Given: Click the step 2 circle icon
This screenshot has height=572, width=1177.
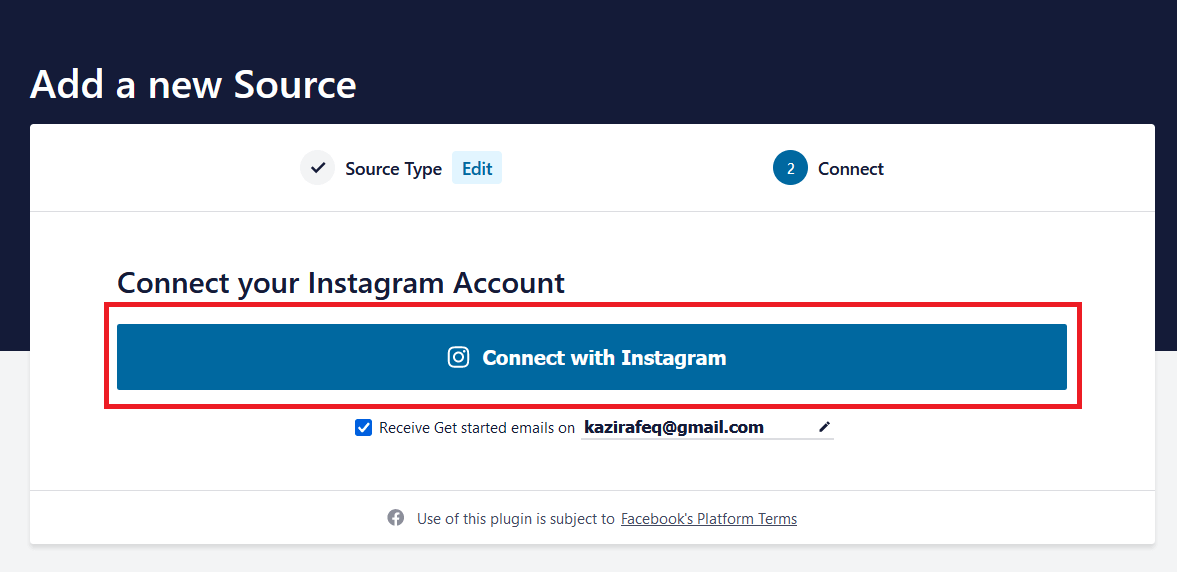Looking at the screenshot, I should [790, 168].
